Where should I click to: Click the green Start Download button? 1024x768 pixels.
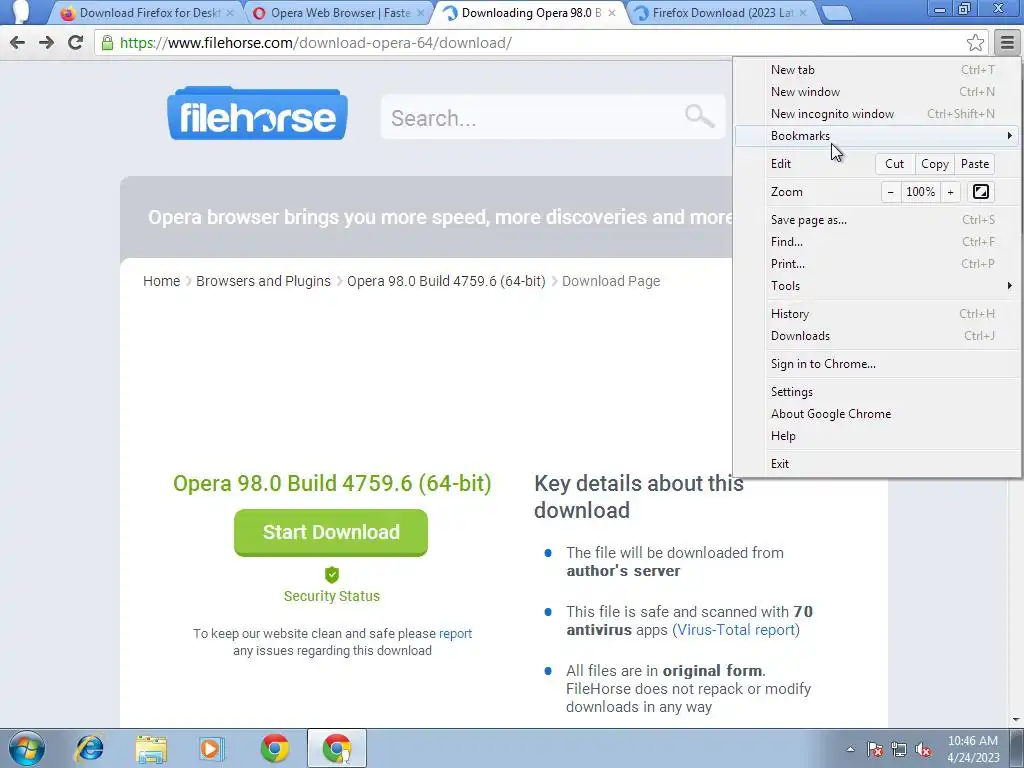331,532
